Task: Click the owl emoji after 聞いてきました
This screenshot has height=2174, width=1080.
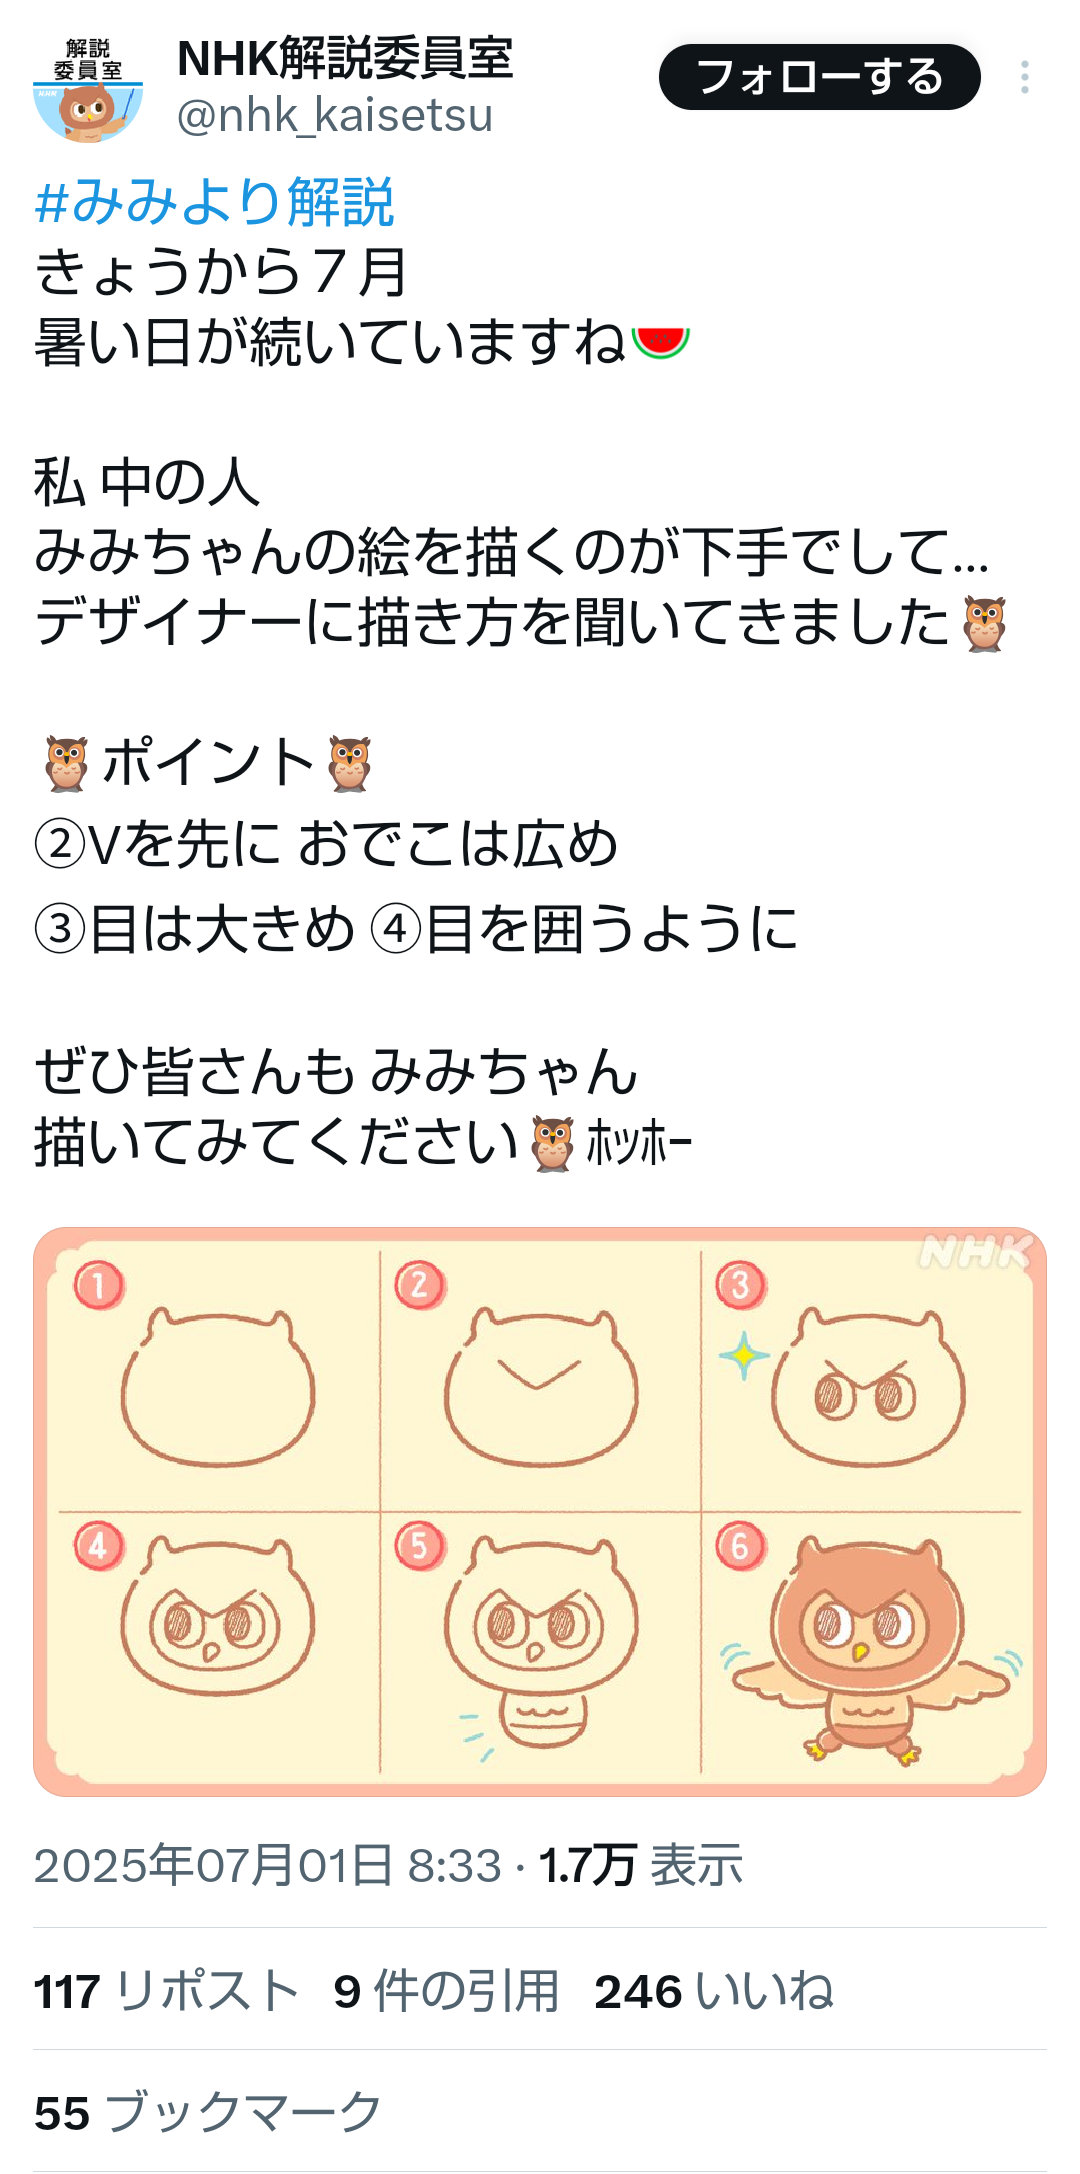Action: [x=984, y=624]
